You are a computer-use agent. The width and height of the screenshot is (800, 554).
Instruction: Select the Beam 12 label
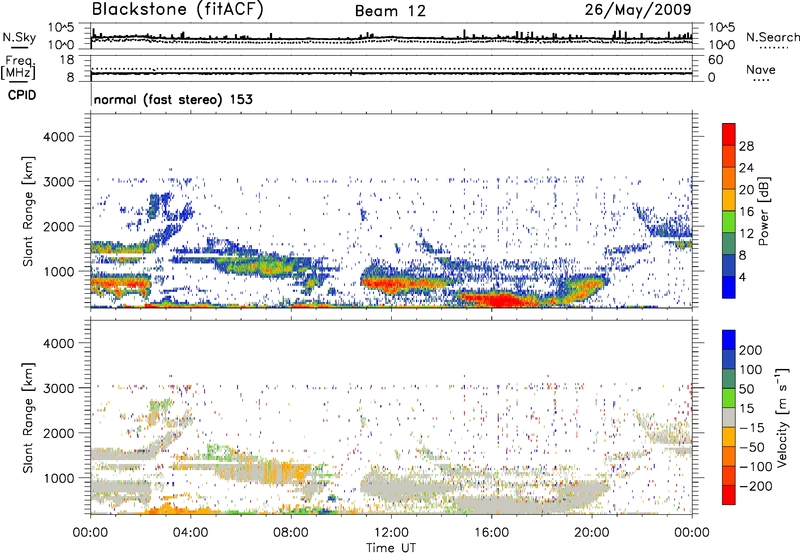pyautogui.click(x=390, y=11)
